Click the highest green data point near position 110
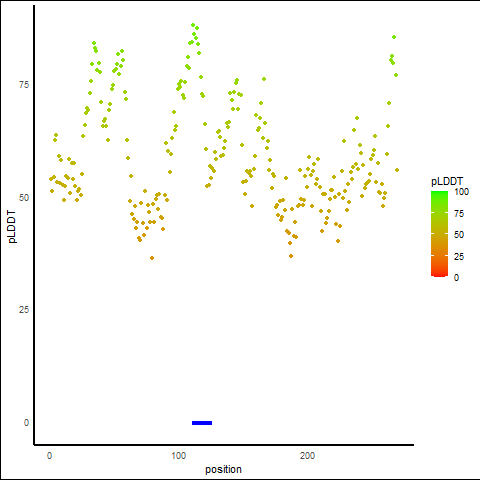 pyautogui.click(x=193, y=25)
